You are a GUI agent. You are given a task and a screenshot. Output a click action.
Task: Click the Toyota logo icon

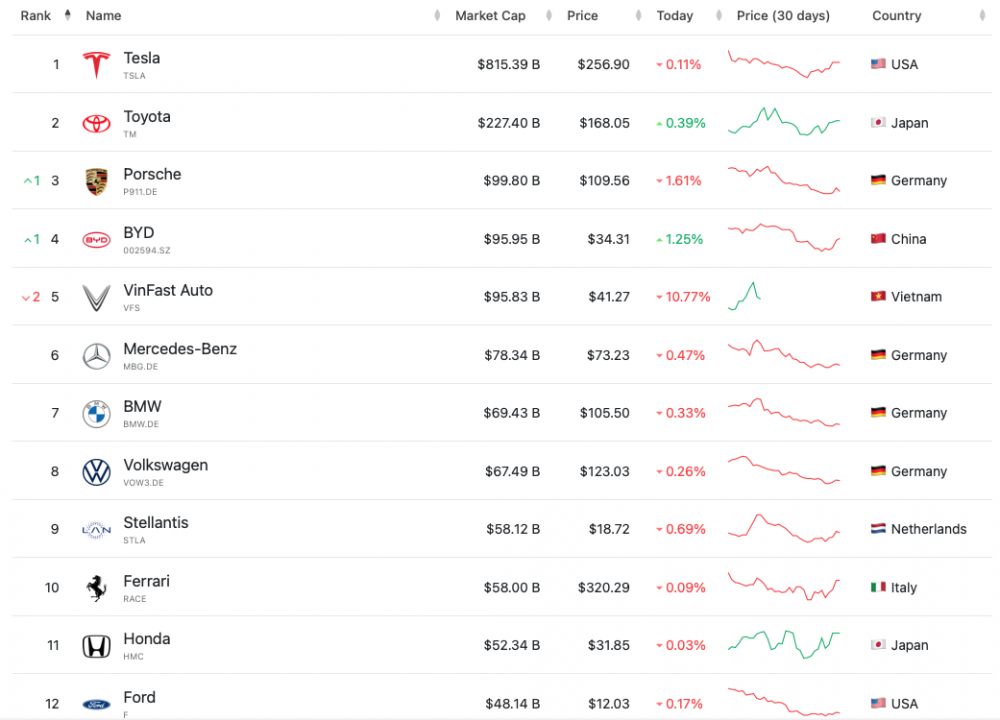click(96, 123)
